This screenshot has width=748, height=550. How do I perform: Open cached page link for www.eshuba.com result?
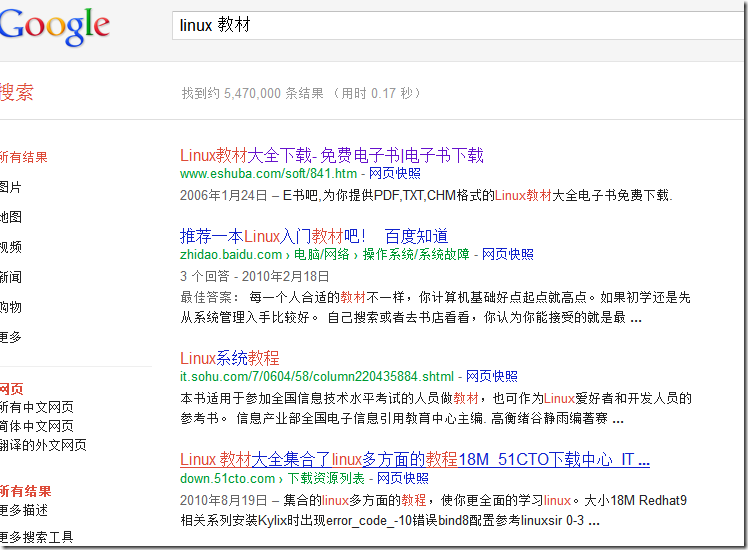pyautogui.click(x=395, y=173)
